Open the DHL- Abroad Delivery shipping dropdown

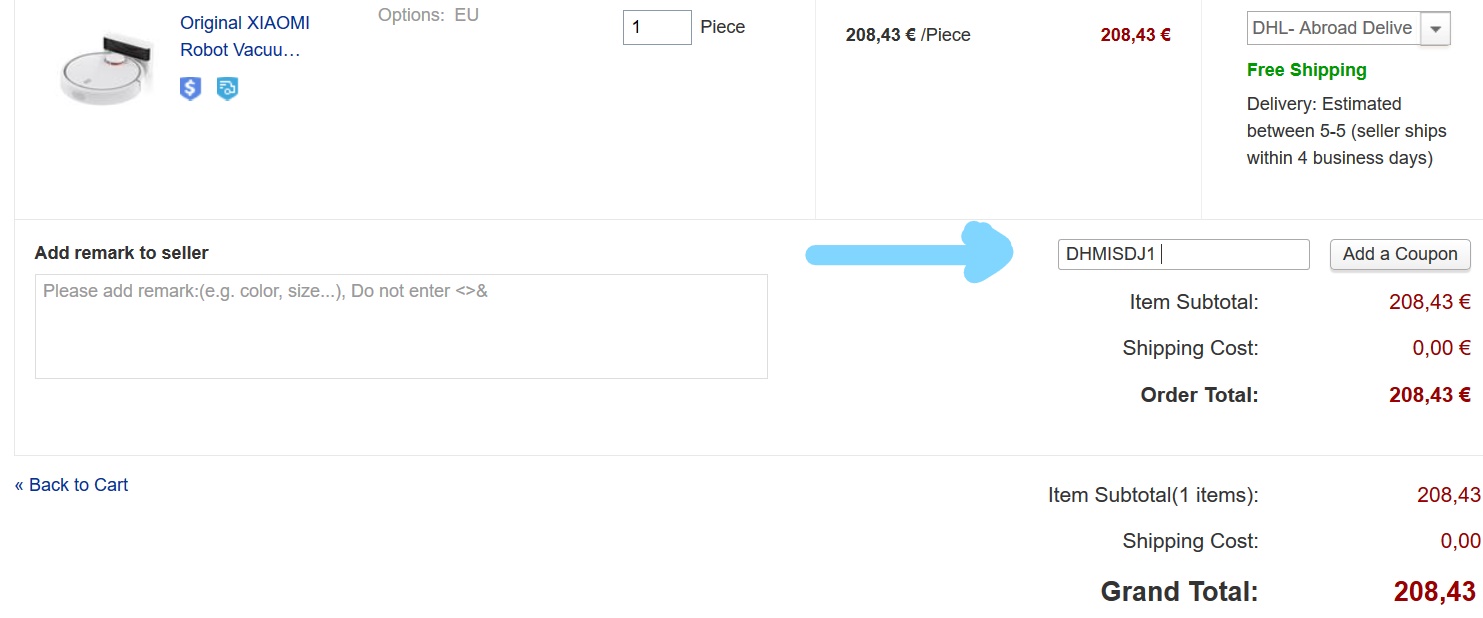pyautogui.click(x=1348, y=28)
